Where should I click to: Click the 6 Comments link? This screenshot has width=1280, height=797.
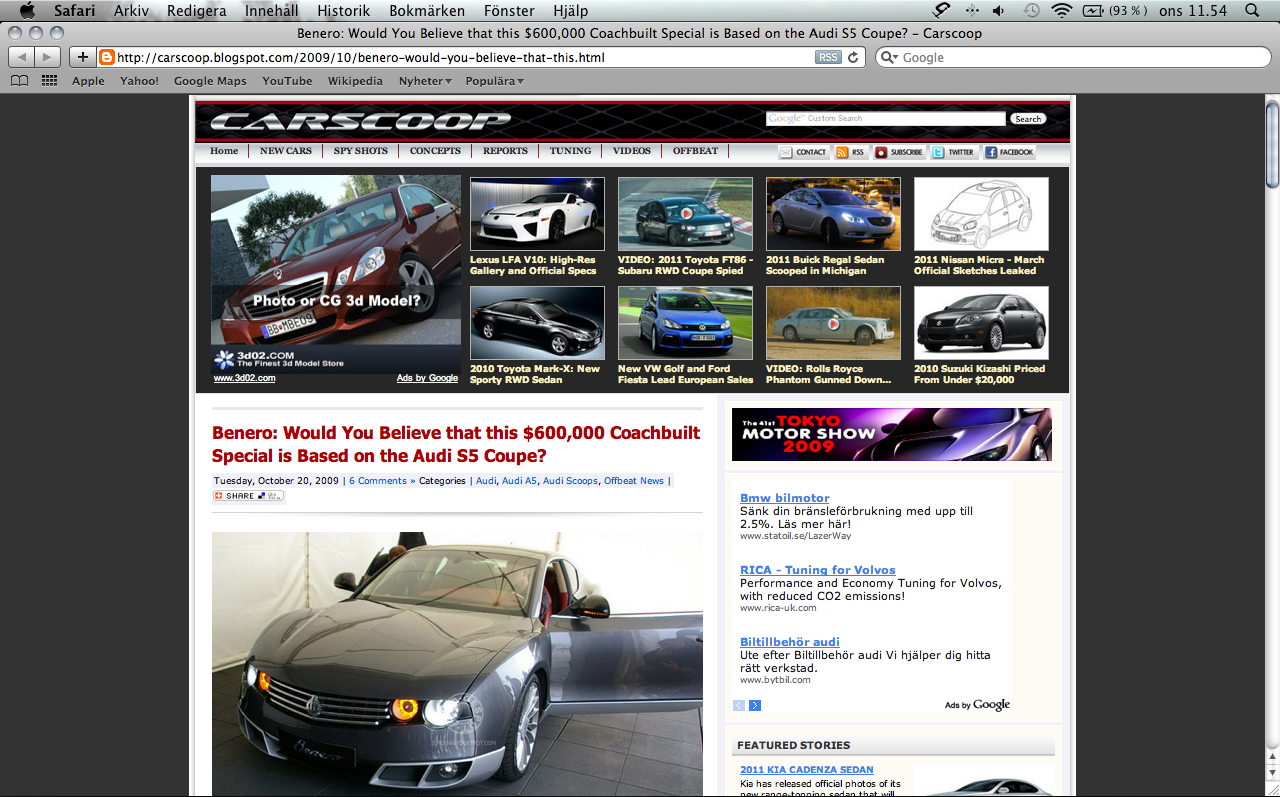tap(382, 481)
